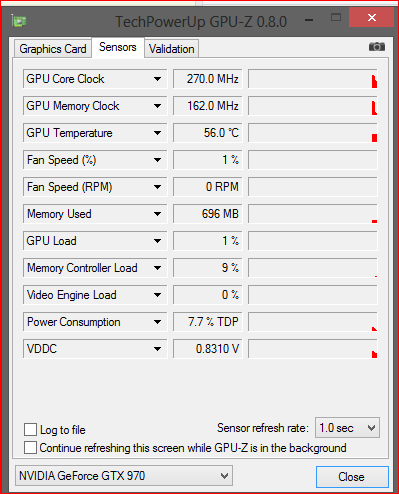Image resolution: width=399 pixels, height=494 pixels.
Task: Minimize the GPU-Z window
Action: (309, 20)
